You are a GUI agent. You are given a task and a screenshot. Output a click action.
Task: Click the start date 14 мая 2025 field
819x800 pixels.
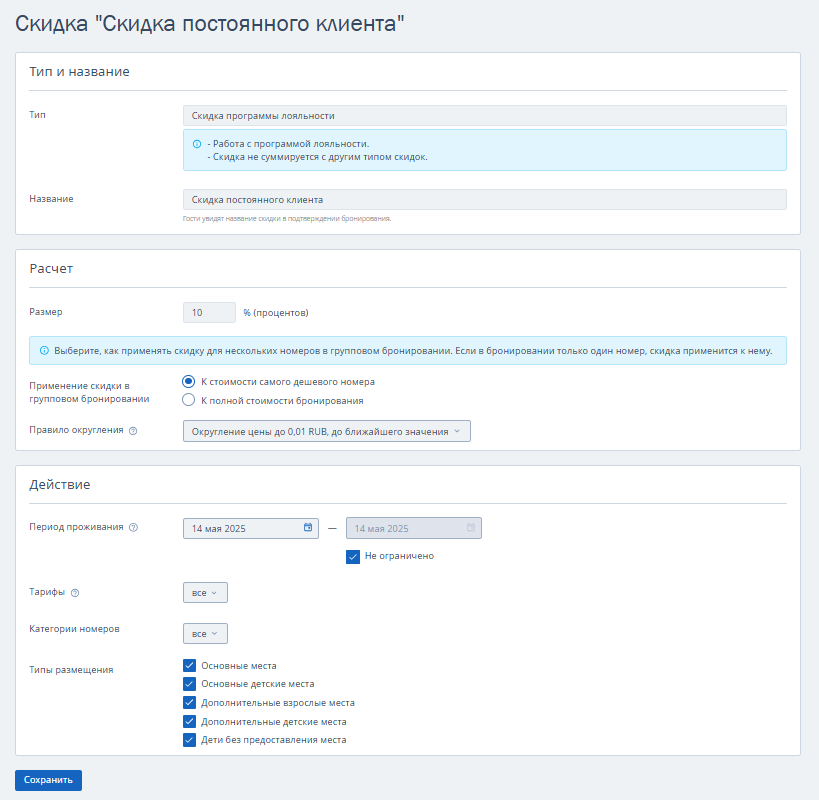coord(251,528)
